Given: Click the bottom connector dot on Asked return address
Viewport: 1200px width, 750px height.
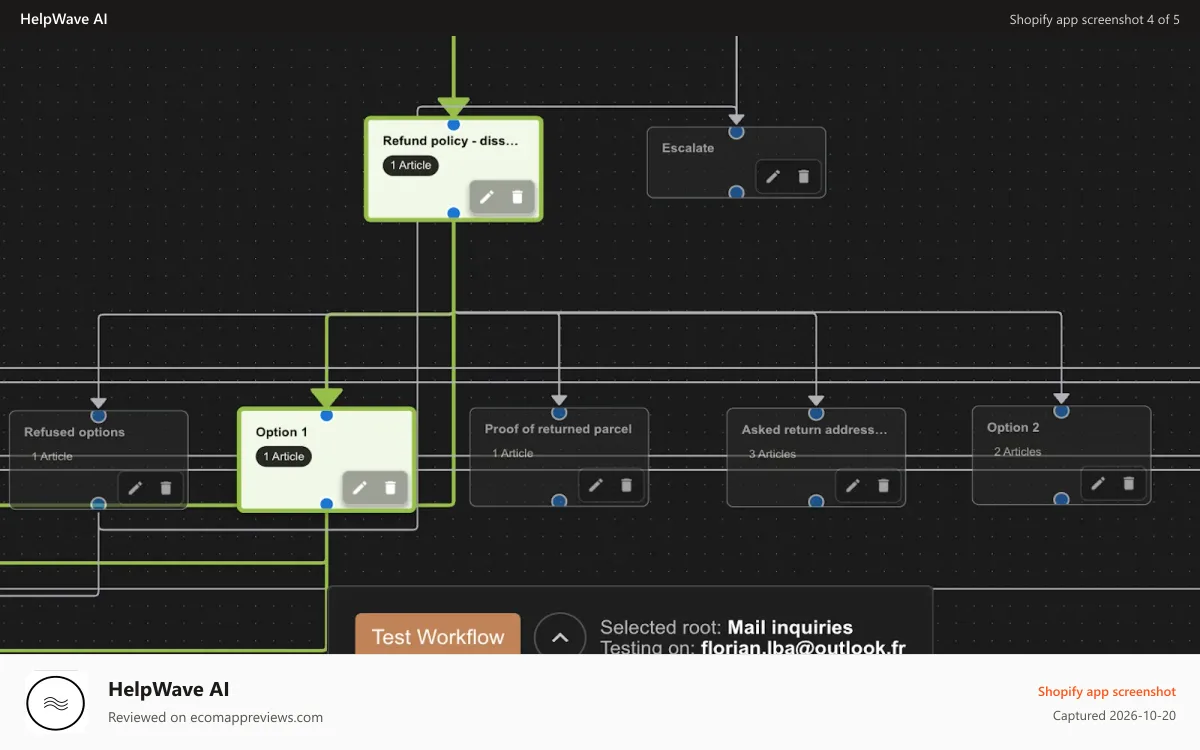Looking at the screenshot, I should [x=816, y=501].
